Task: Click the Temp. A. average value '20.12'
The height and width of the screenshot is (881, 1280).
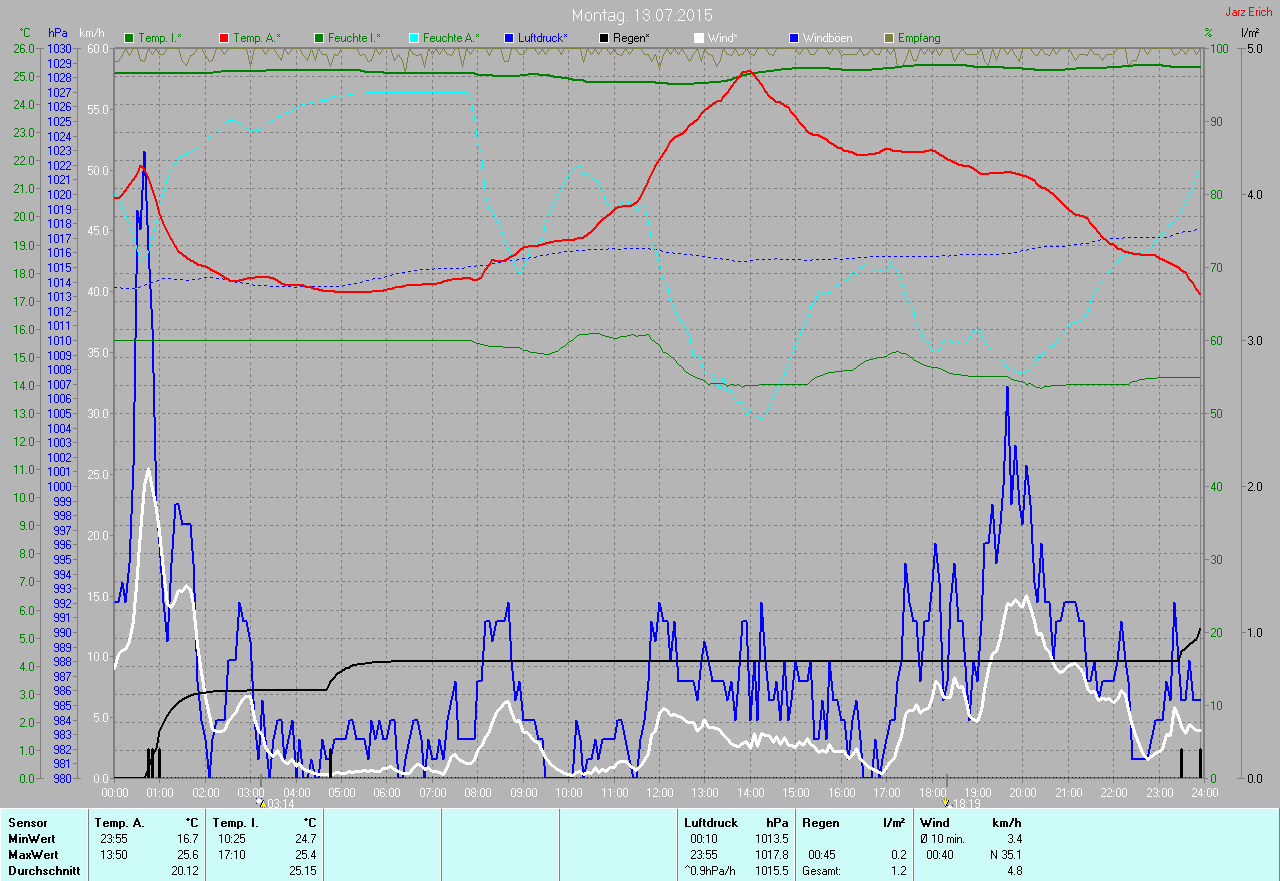Action: click(x=184, y=871)
